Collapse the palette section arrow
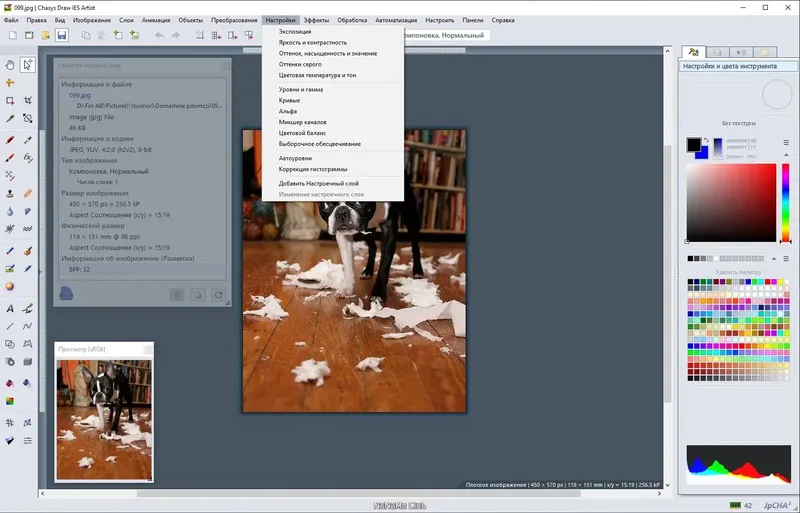 [x=774, y=259]
